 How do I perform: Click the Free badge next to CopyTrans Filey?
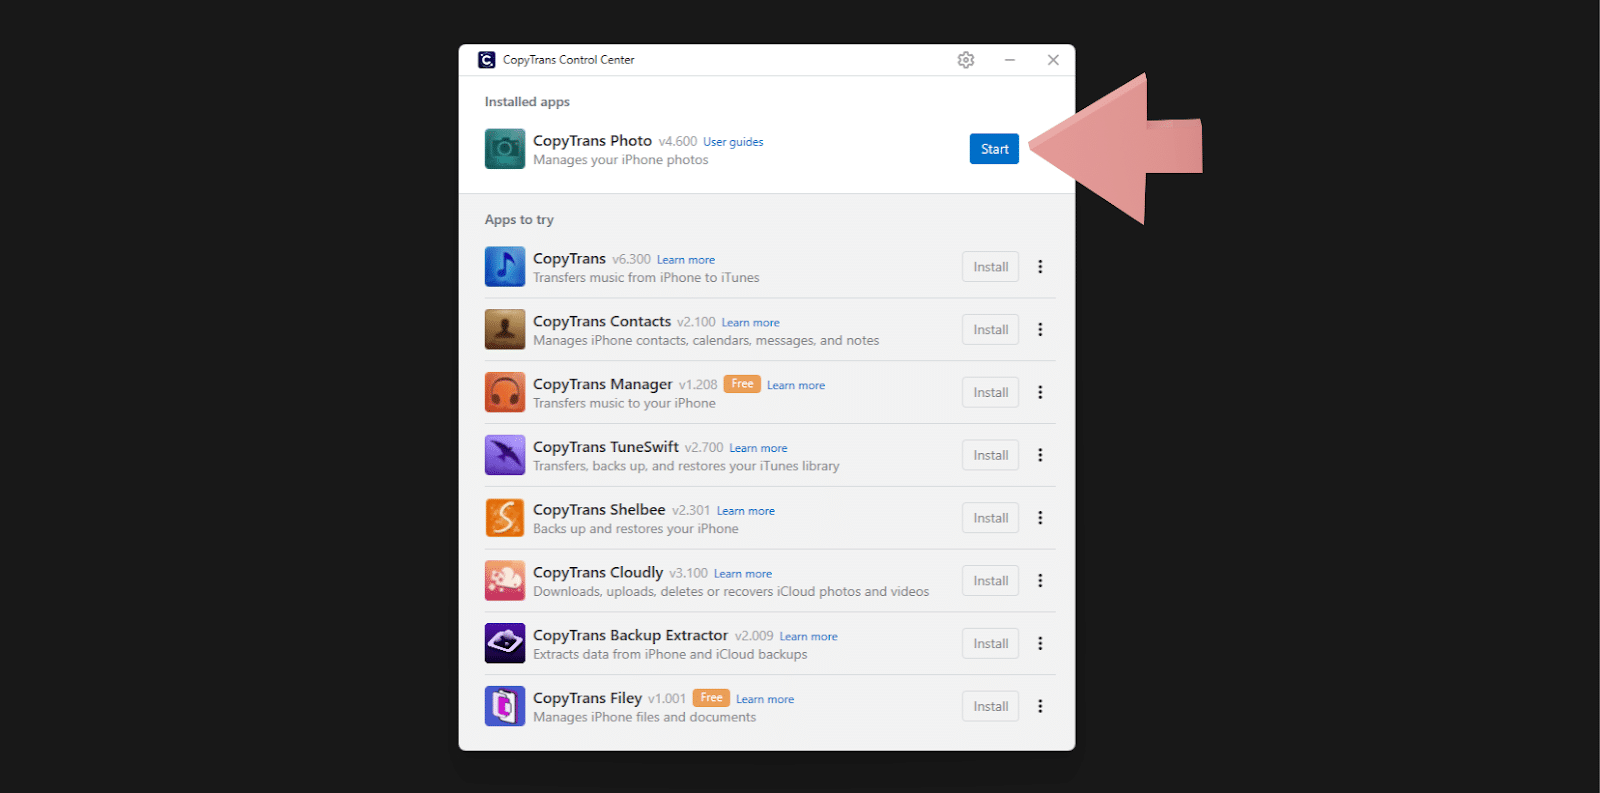pyautogui.click(x=711, y=698)
